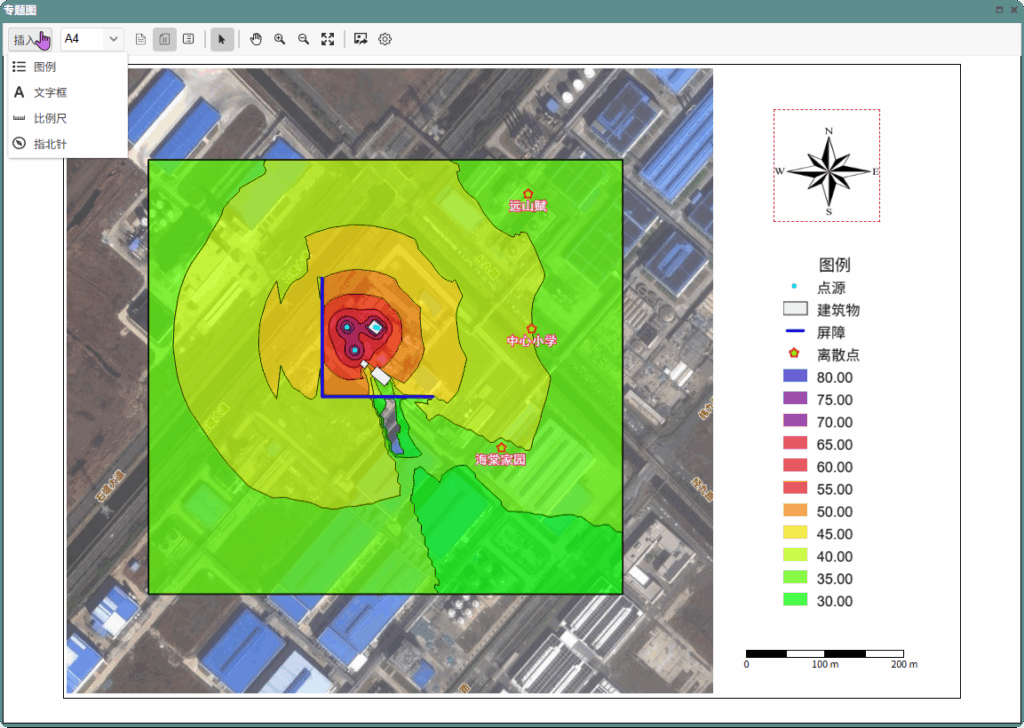Image resolution: width=1024 pixels, height=728 pixels.
Task: Open the gear settings icon
Action: click(385, 39)
